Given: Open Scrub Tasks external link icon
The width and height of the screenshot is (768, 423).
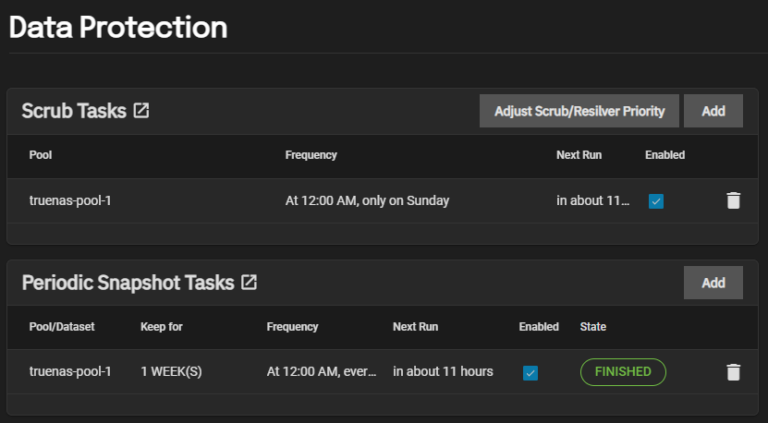Looking at the screenshot, I should tap(141, 111).
